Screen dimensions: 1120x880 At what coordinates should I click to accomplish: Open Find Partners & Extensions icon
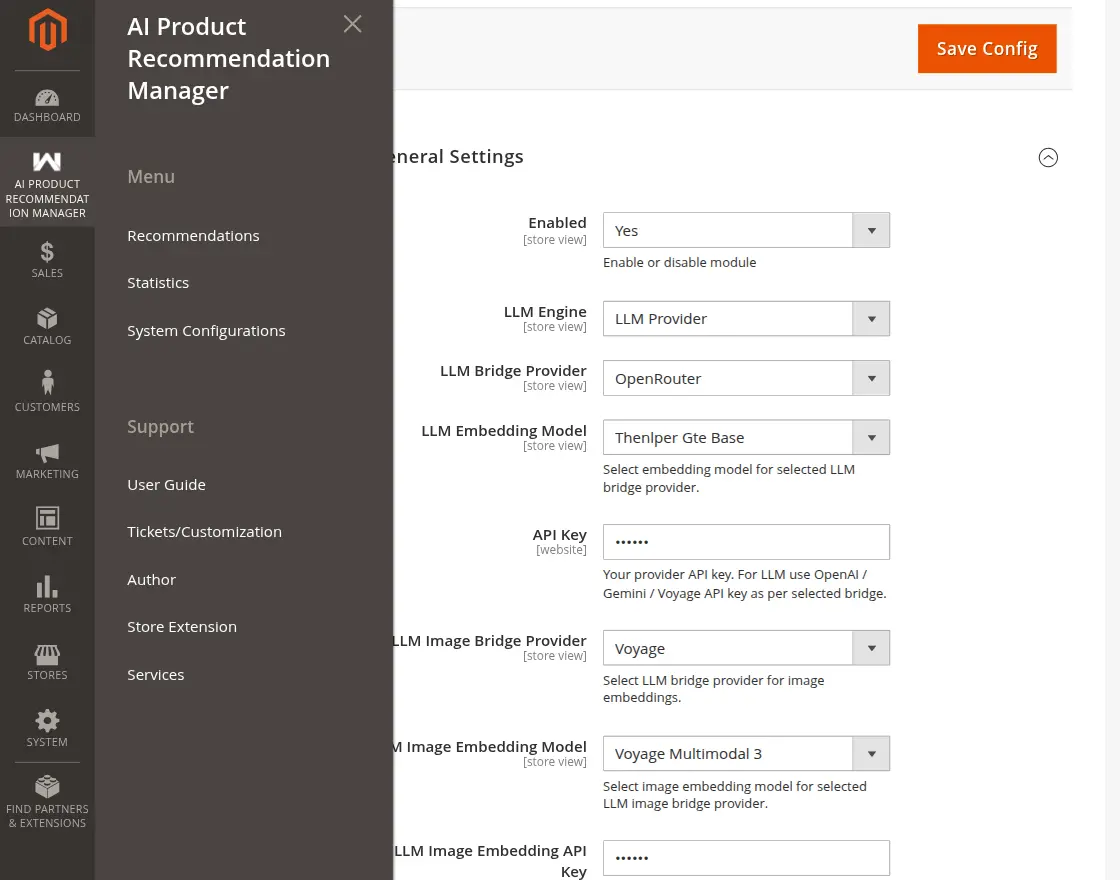point(47,802)
